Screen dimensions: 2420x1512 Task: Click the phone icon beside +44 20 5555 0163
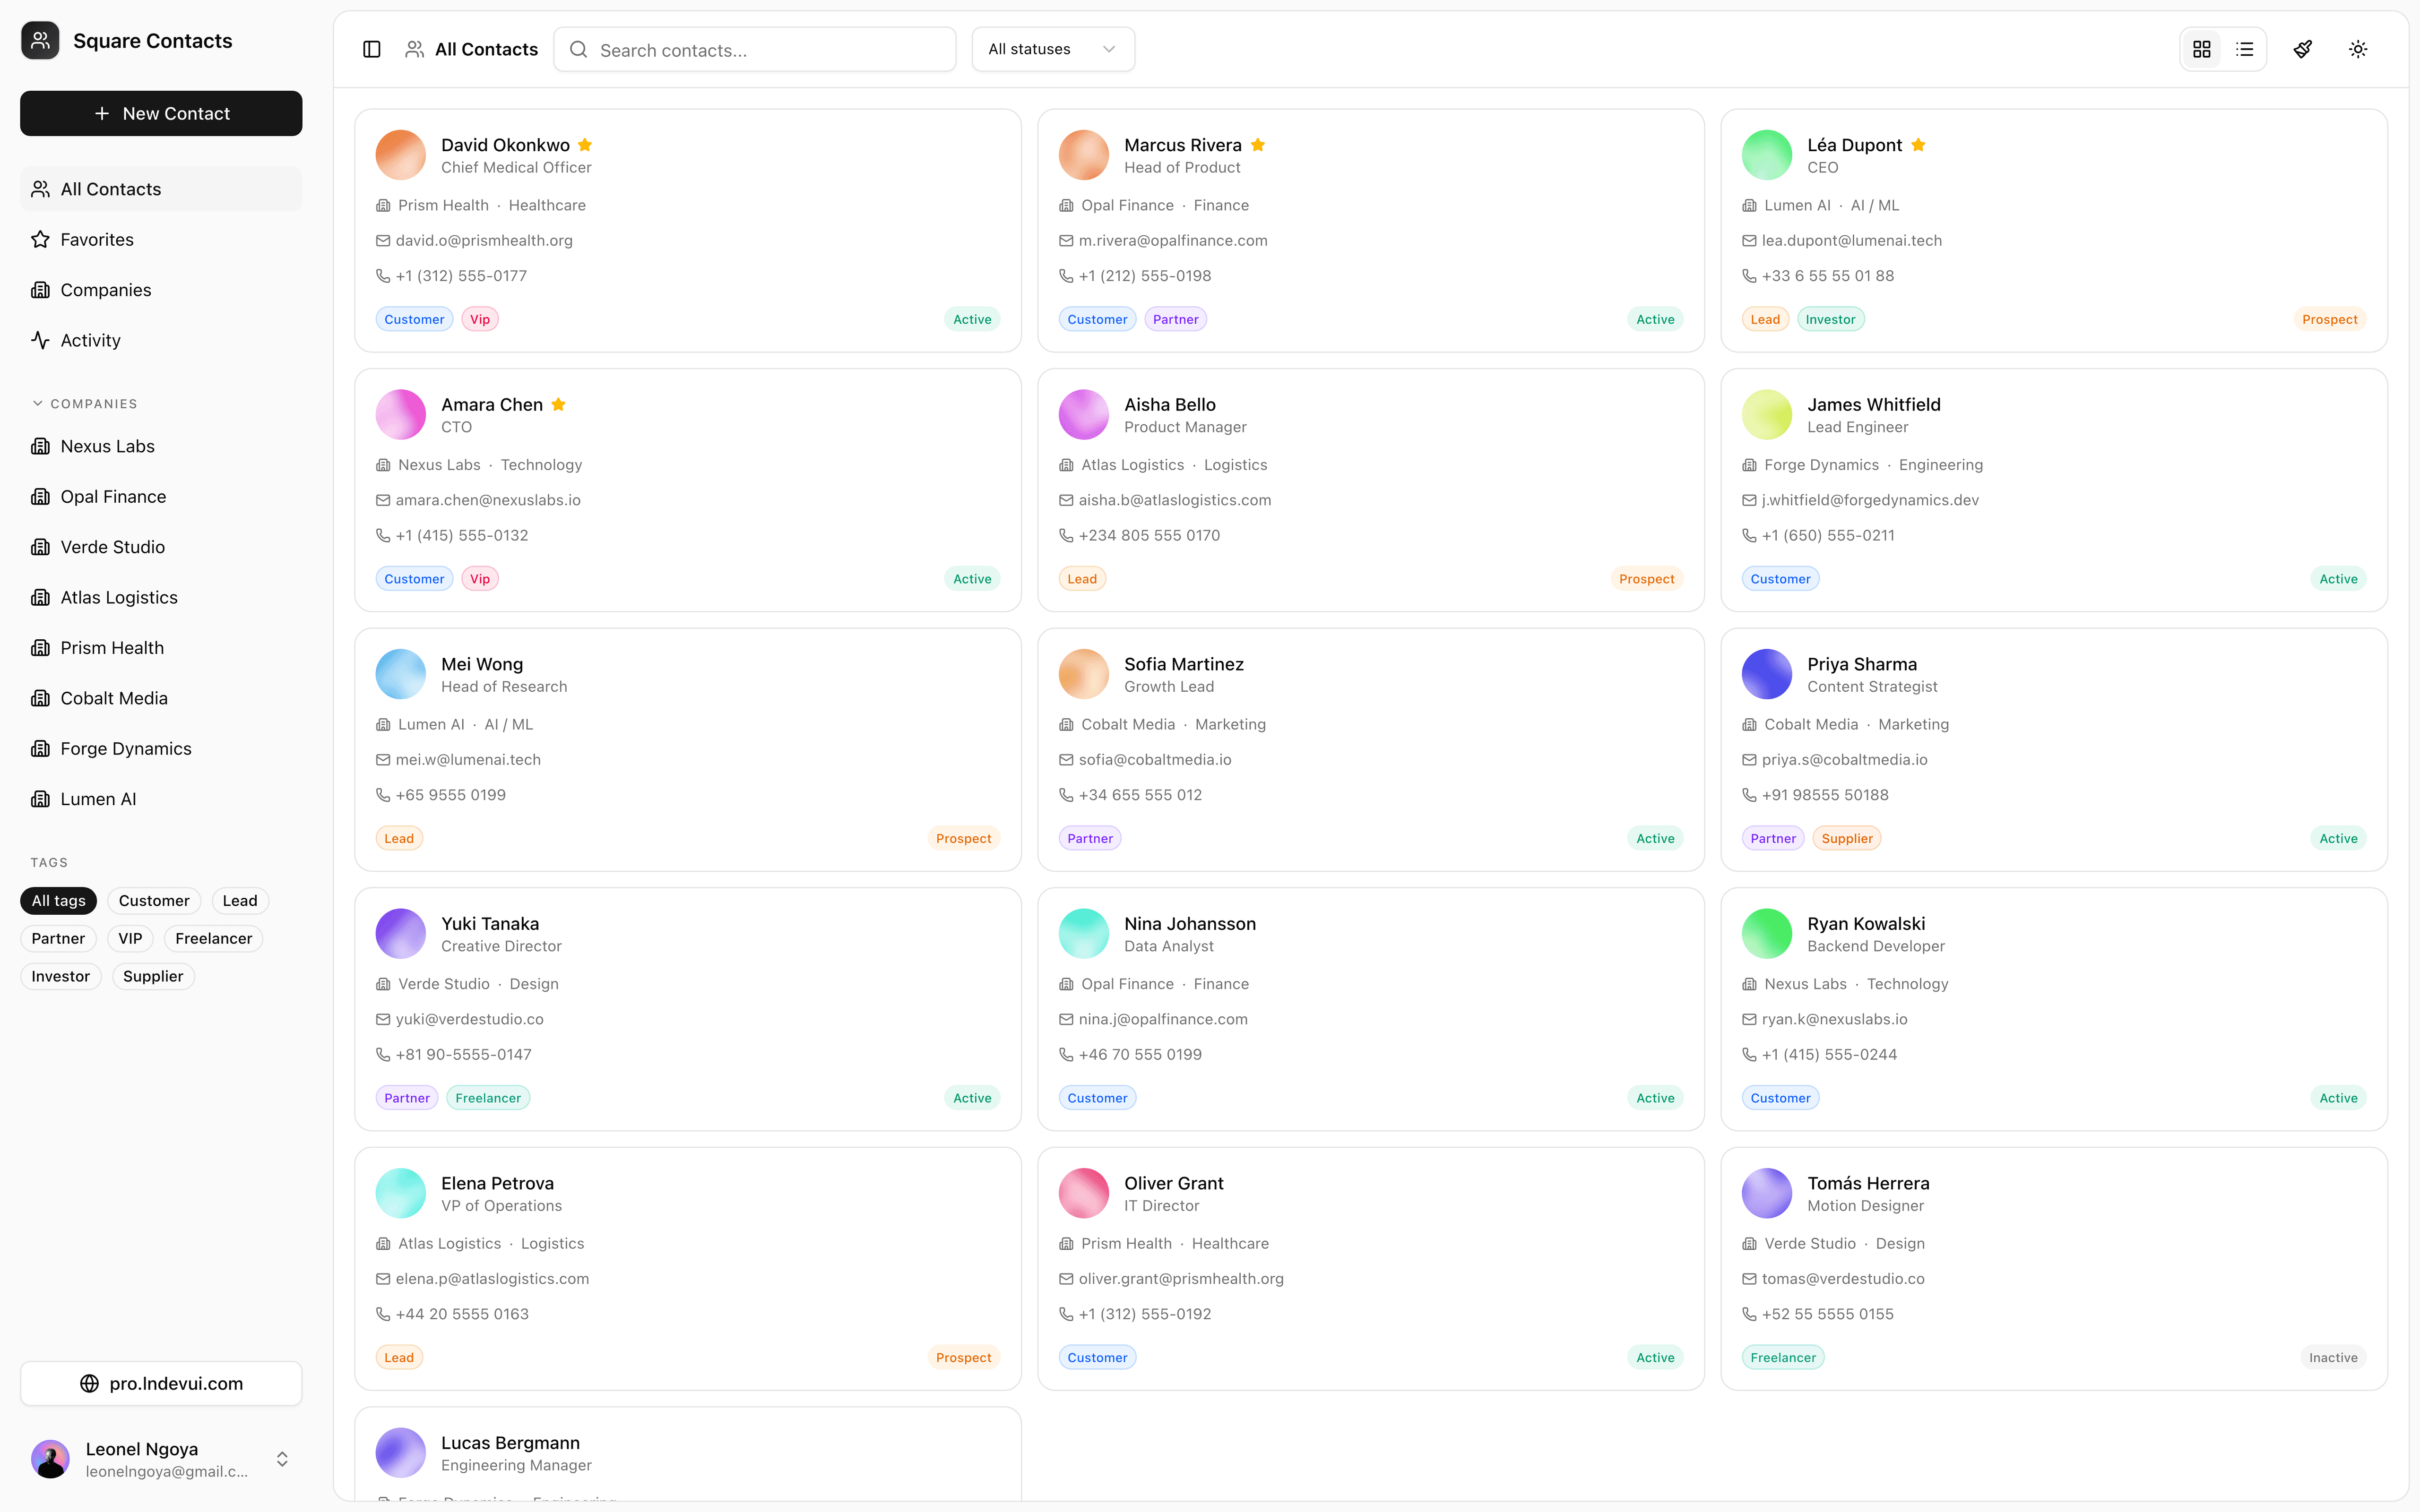pyautogui.click(x=383, y=1314)
